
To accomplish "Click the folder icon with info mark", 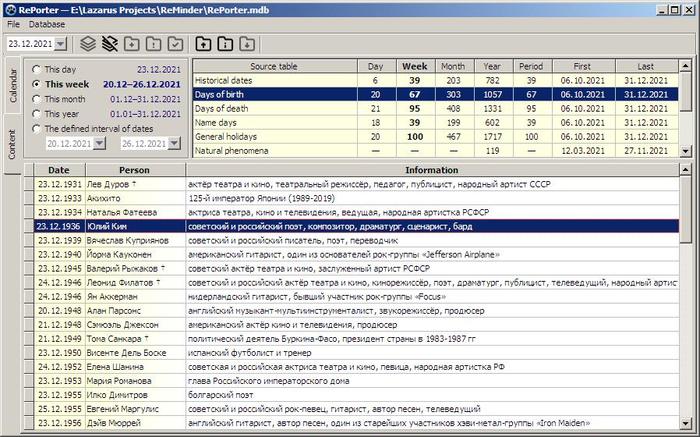I will [x=225, y=44].
